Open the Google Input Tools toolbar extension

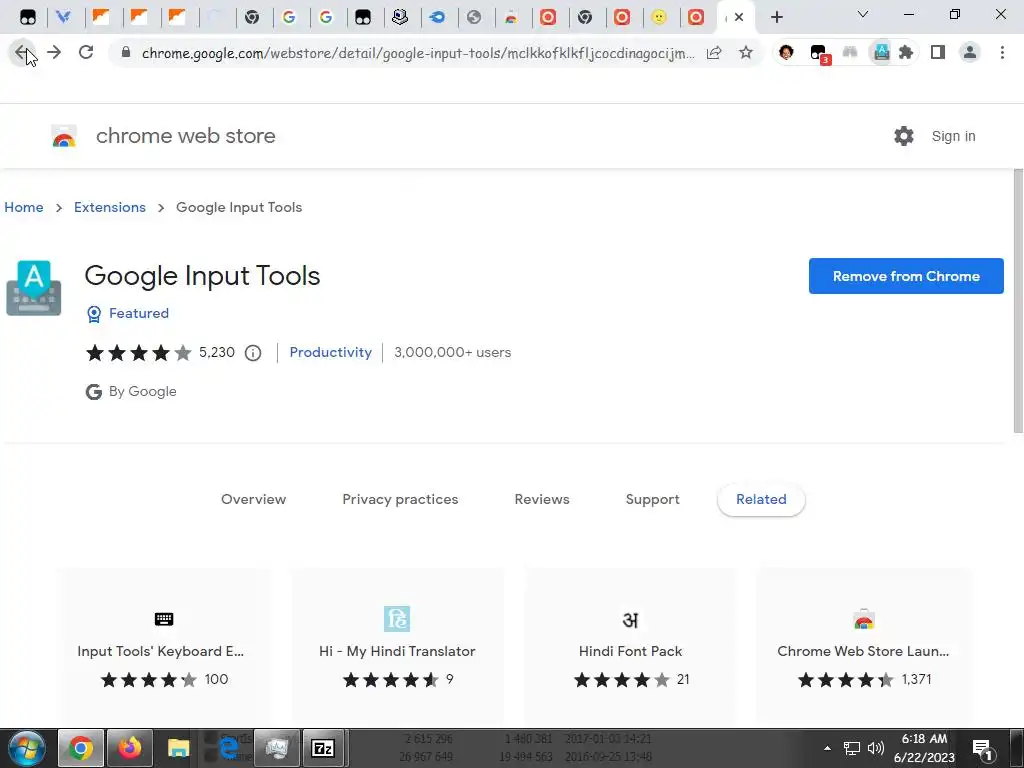click(x=881, y=53)
